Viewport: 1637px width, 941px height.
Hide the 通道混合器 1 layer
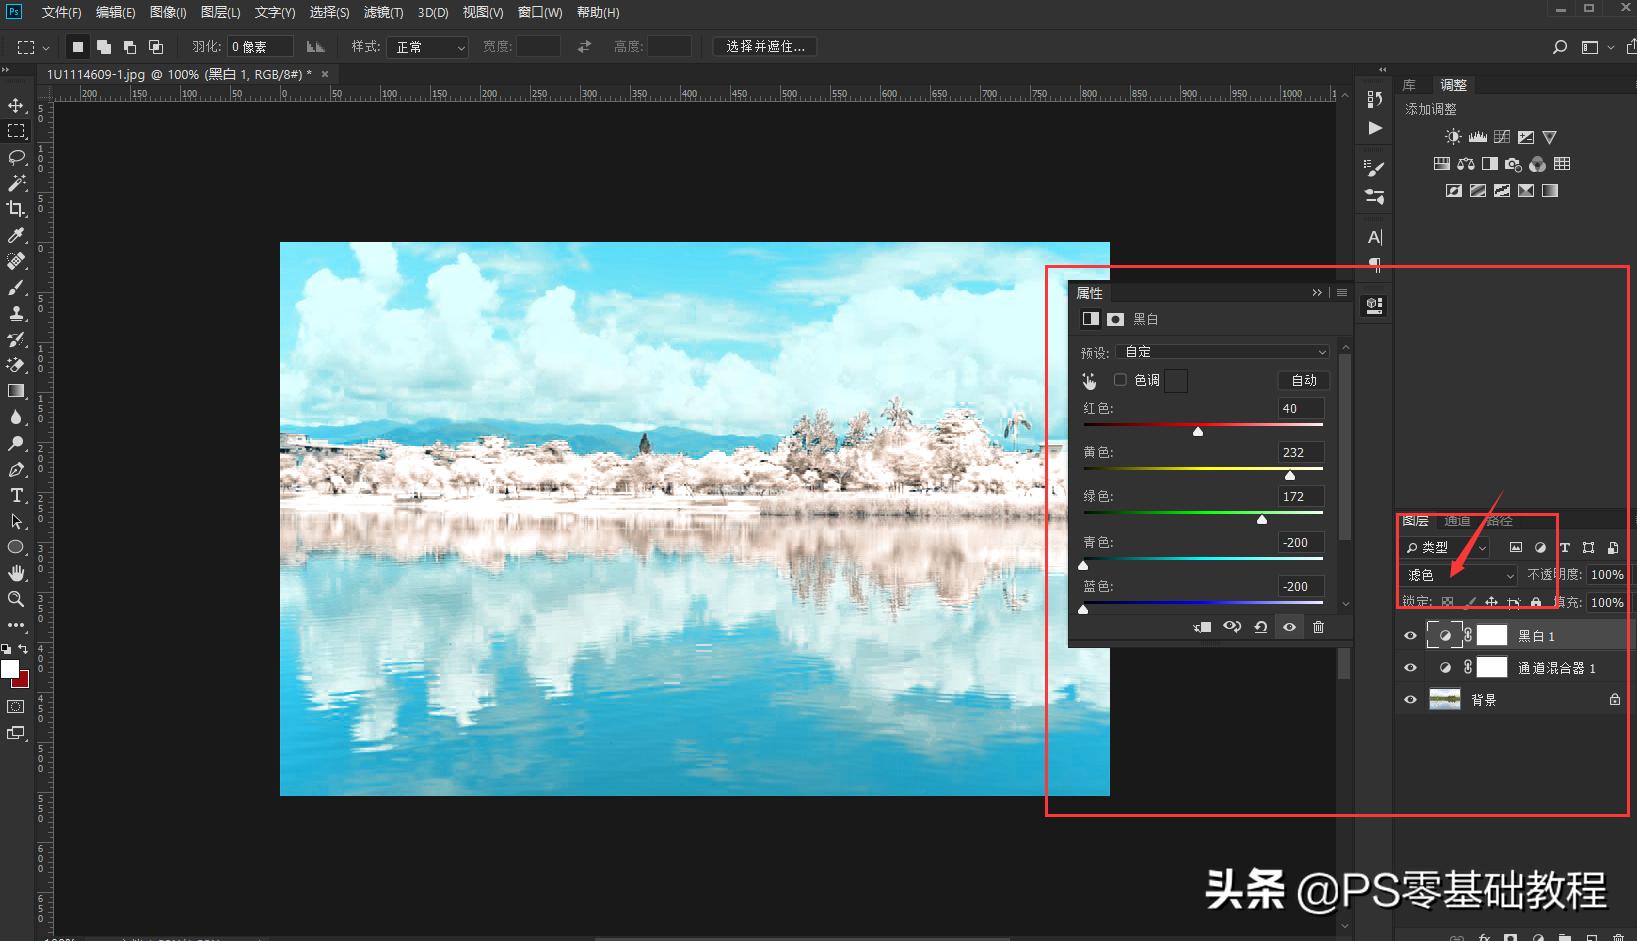tap(1410, 668)
